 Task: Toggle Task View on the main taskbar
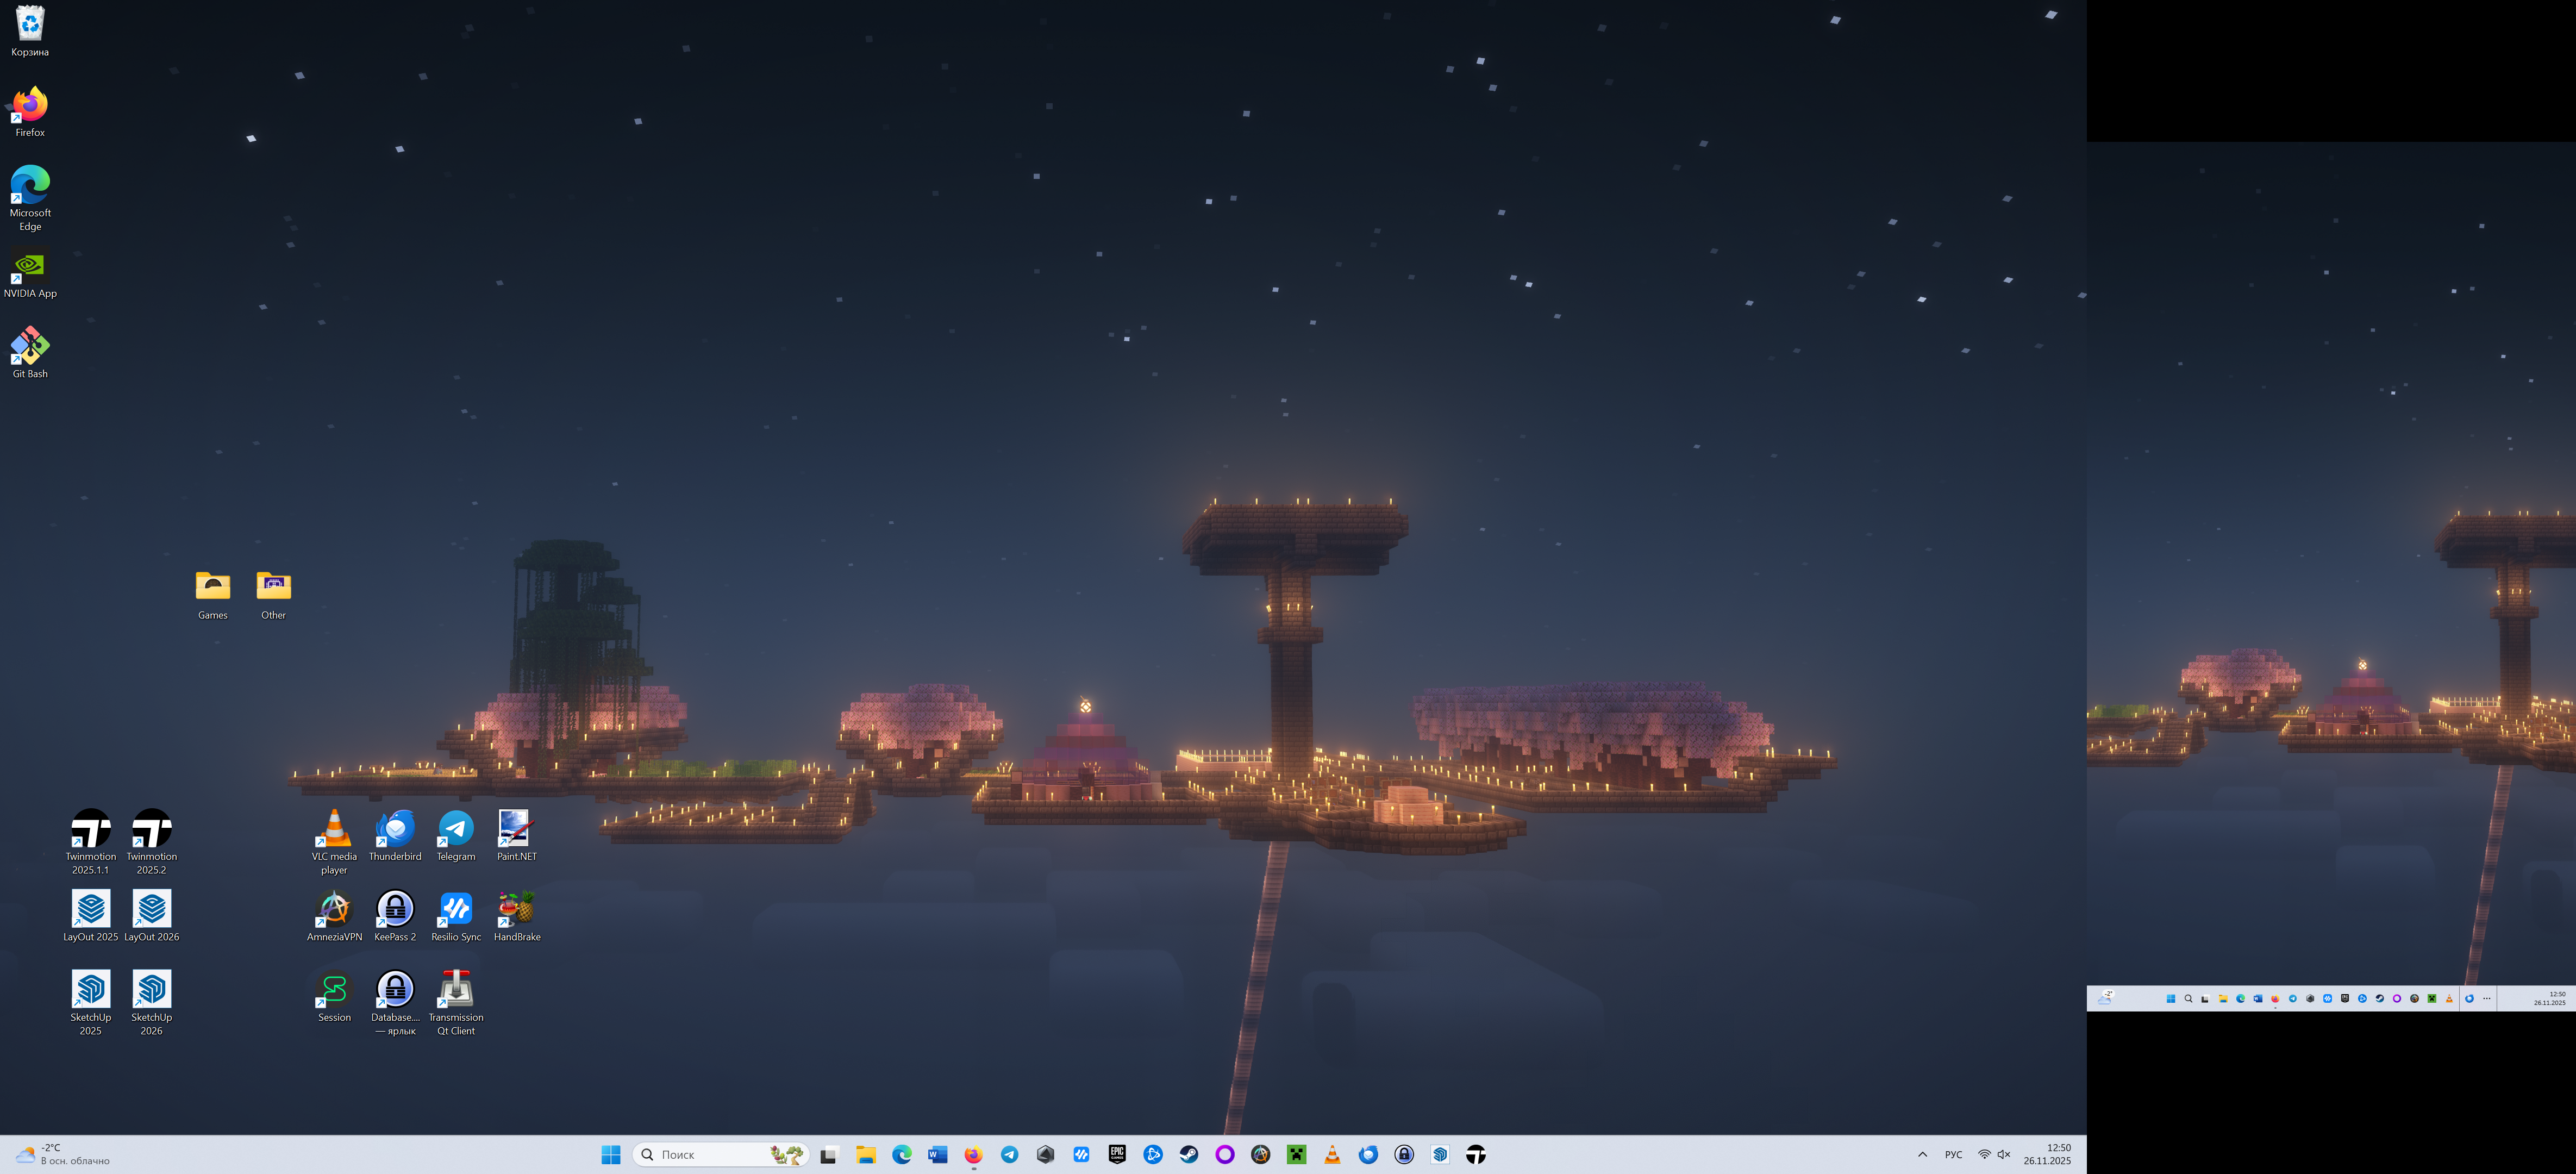[829, 1155]
